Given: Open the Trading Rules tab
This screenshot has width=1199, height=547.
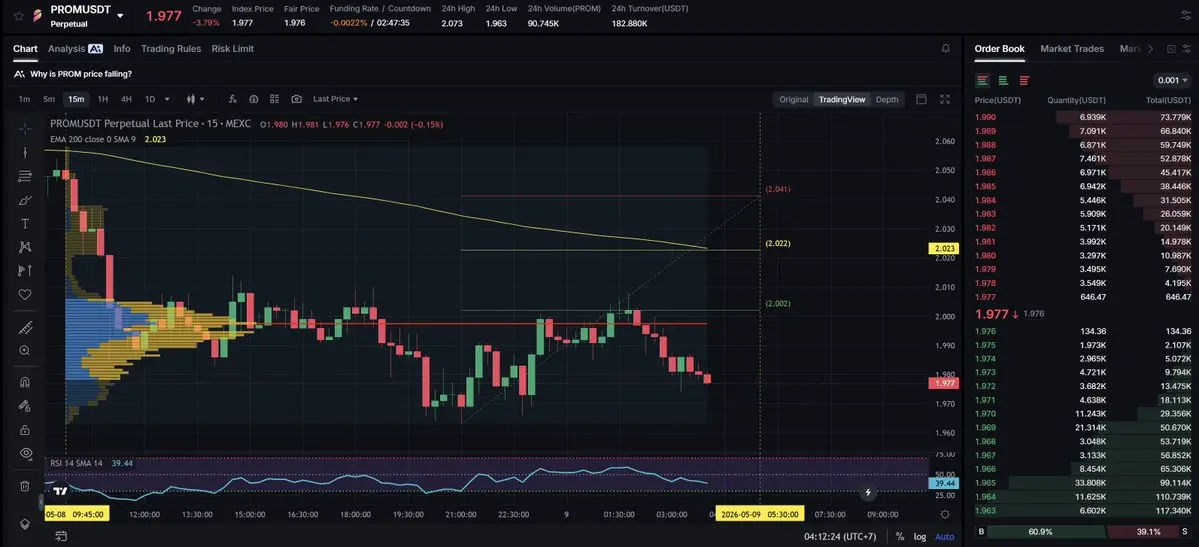Looking at the screenshot, I should point(171,48).
